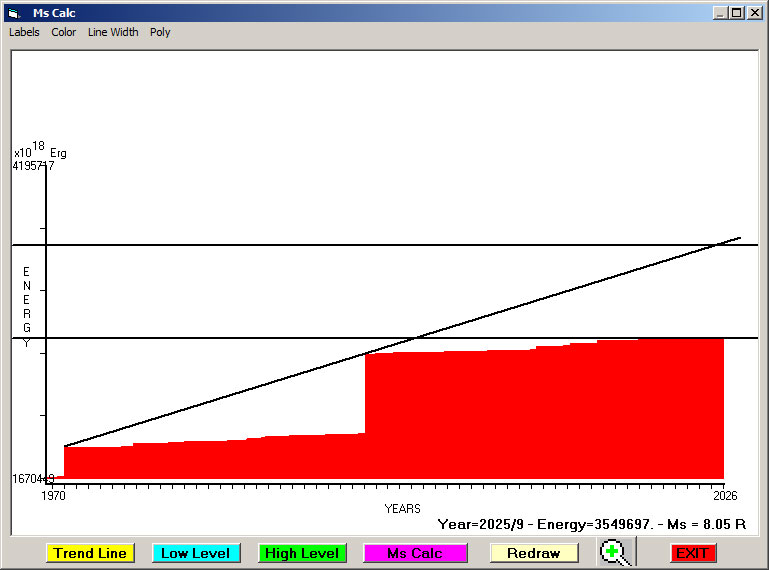
Task: Click the Ms Calc title bar icon
Action: 13,13
